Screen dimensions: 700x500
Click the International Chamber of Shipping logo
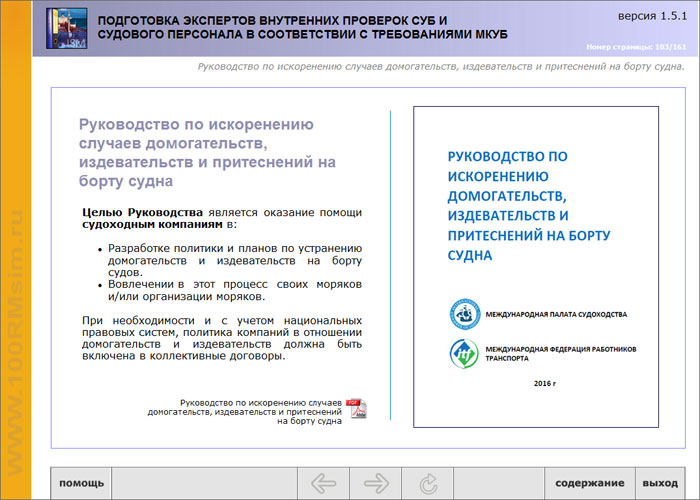pos(465,314)
